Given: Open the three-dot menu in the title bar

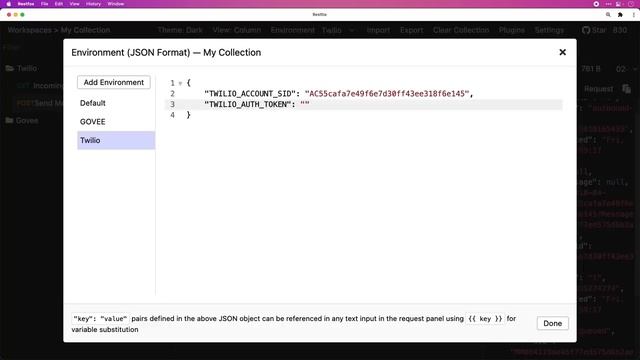Looking at the screenshot, I should click(633, 15).
